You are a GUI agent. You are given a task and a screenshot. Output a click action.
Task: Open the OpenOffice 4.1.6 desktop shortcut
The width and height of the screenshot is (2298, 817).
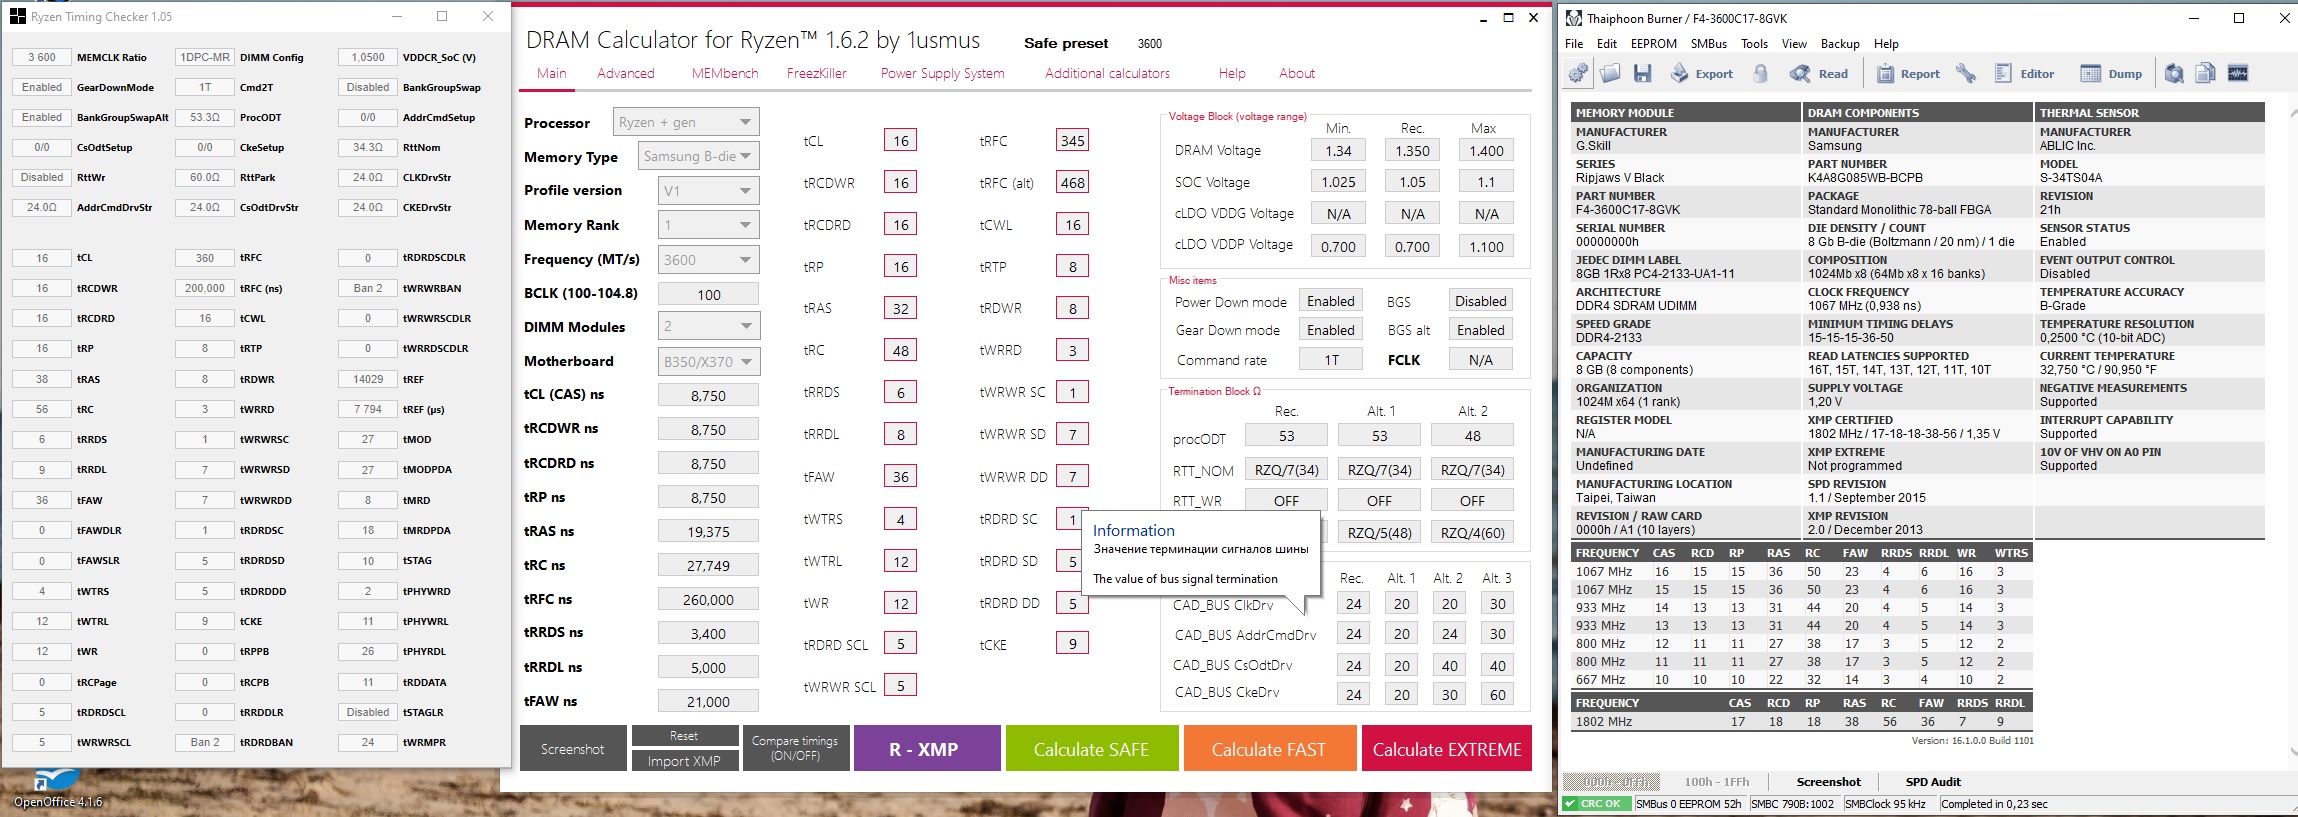[57, 789]
